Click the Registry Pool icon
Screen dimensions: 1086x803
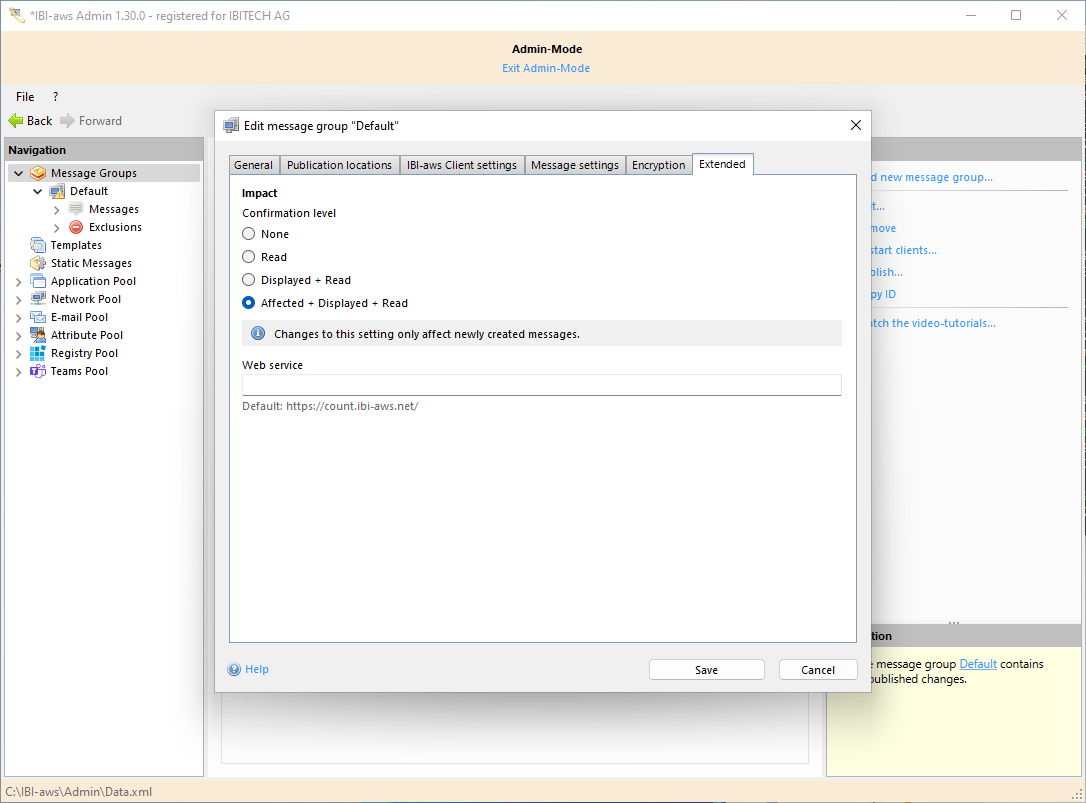pos(38,353)
